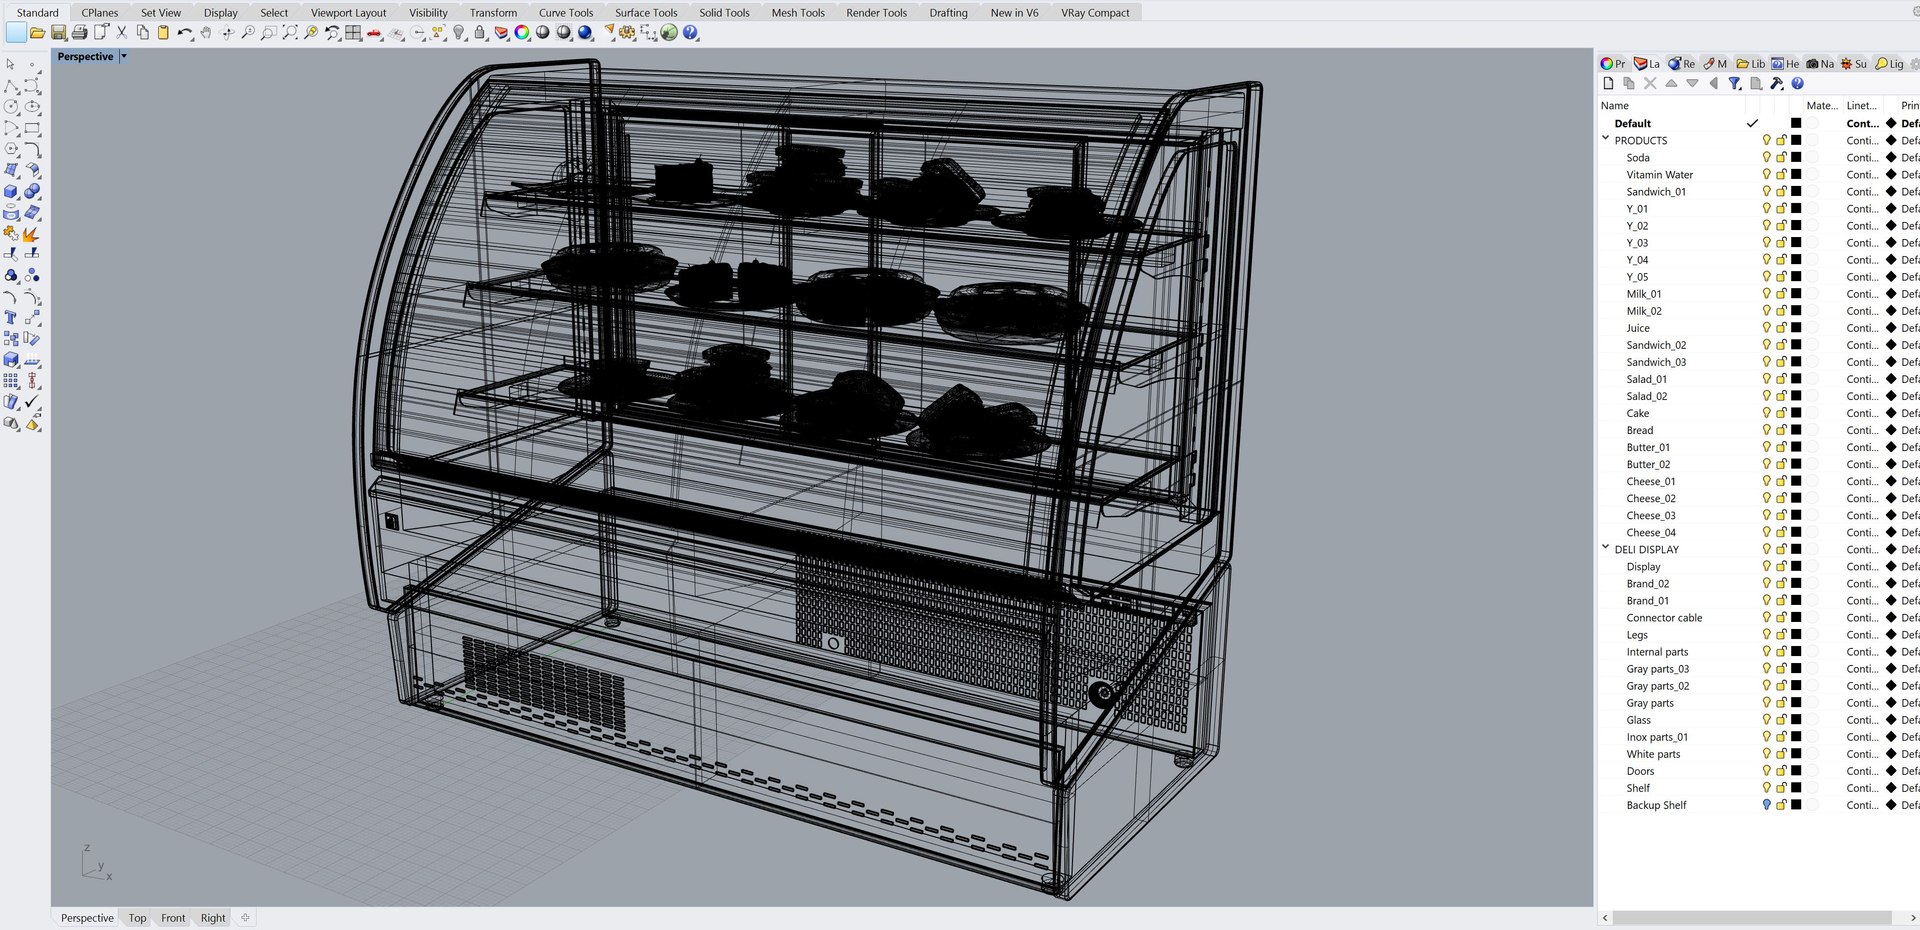Click New Layer icon in Layers panel

1608,84
